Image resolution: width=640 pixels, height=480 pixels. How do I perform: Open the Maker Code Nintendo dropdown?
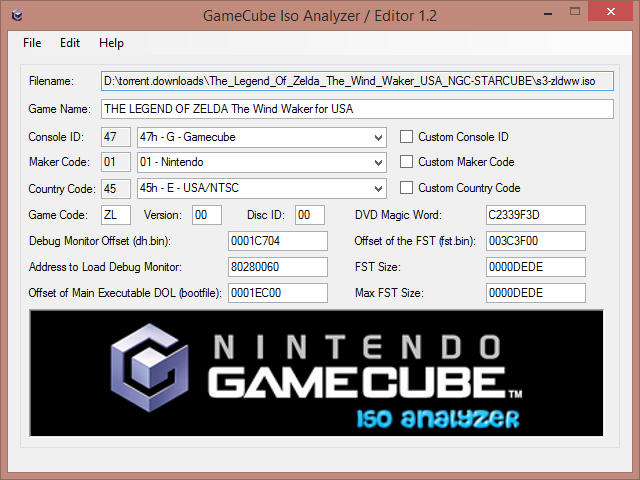[262, 162]
